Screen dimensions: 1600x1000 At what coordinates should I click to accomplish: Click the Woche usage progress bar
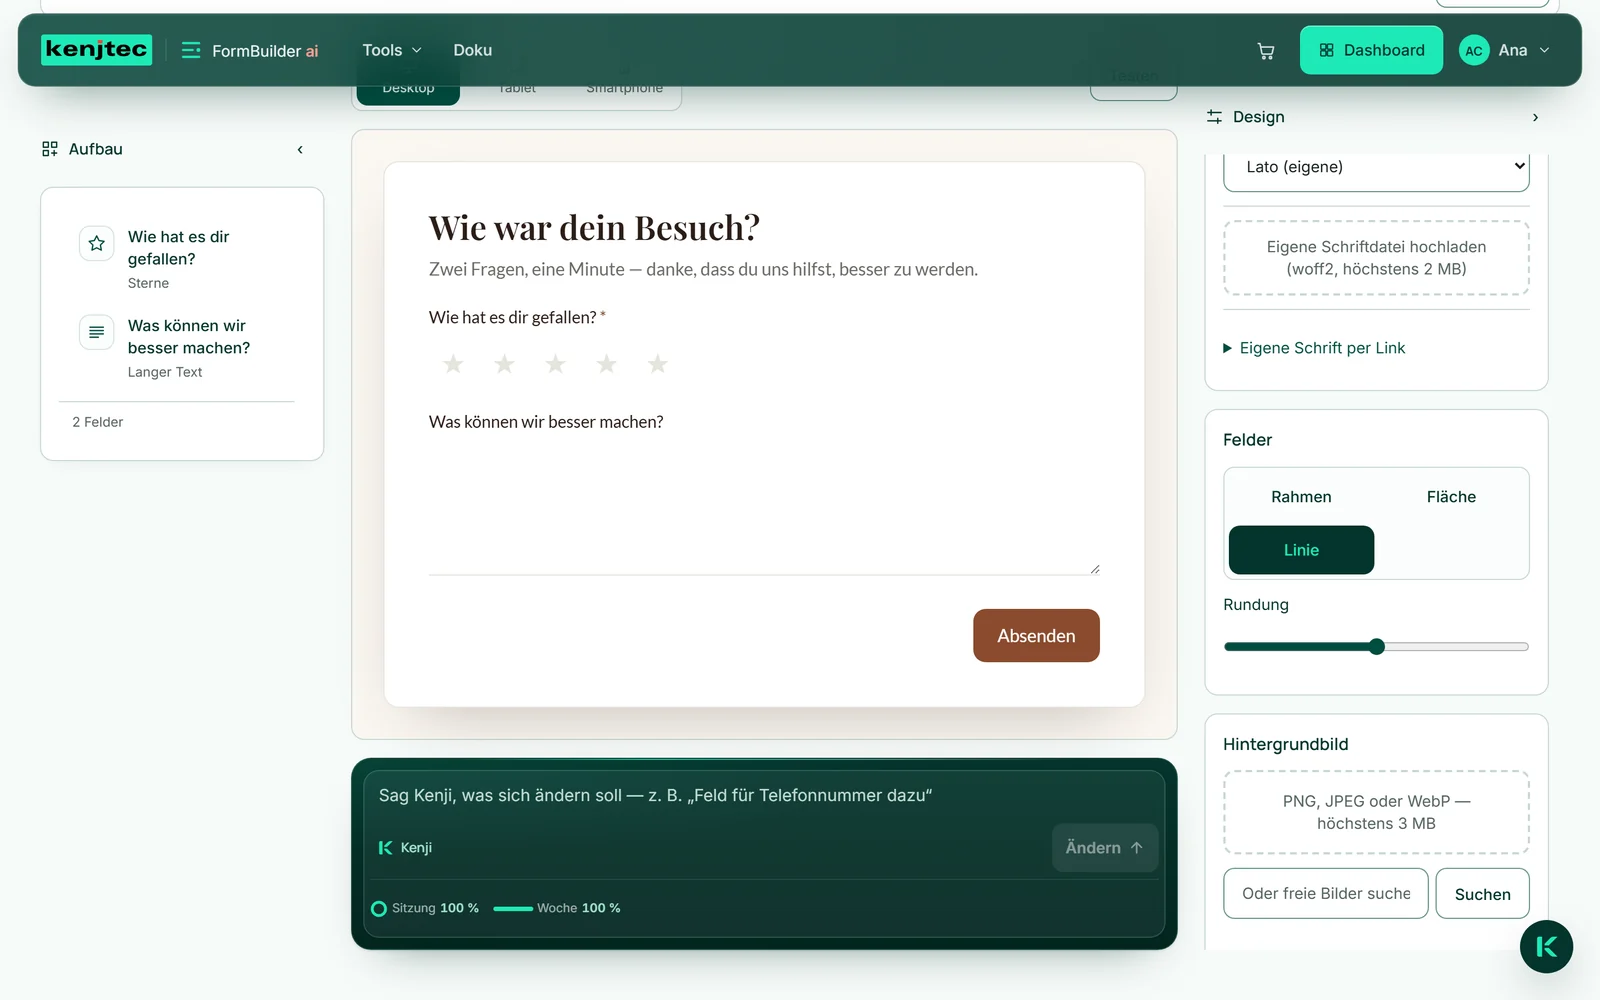coord(513,909)
